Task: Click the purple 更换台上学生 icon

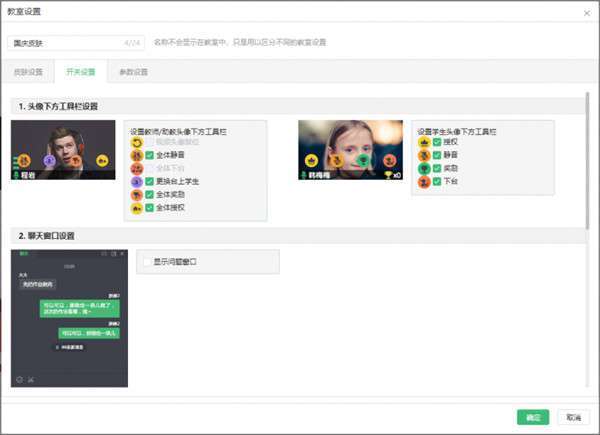Action: click(x=137, y=182)
